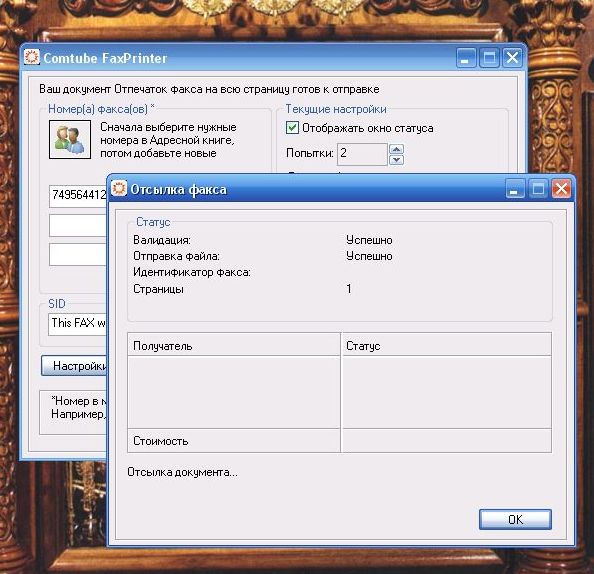The width and height of the screenshot is (594, 574).
Task: Click the Текущие настройки group label
Action: point(336,109)
